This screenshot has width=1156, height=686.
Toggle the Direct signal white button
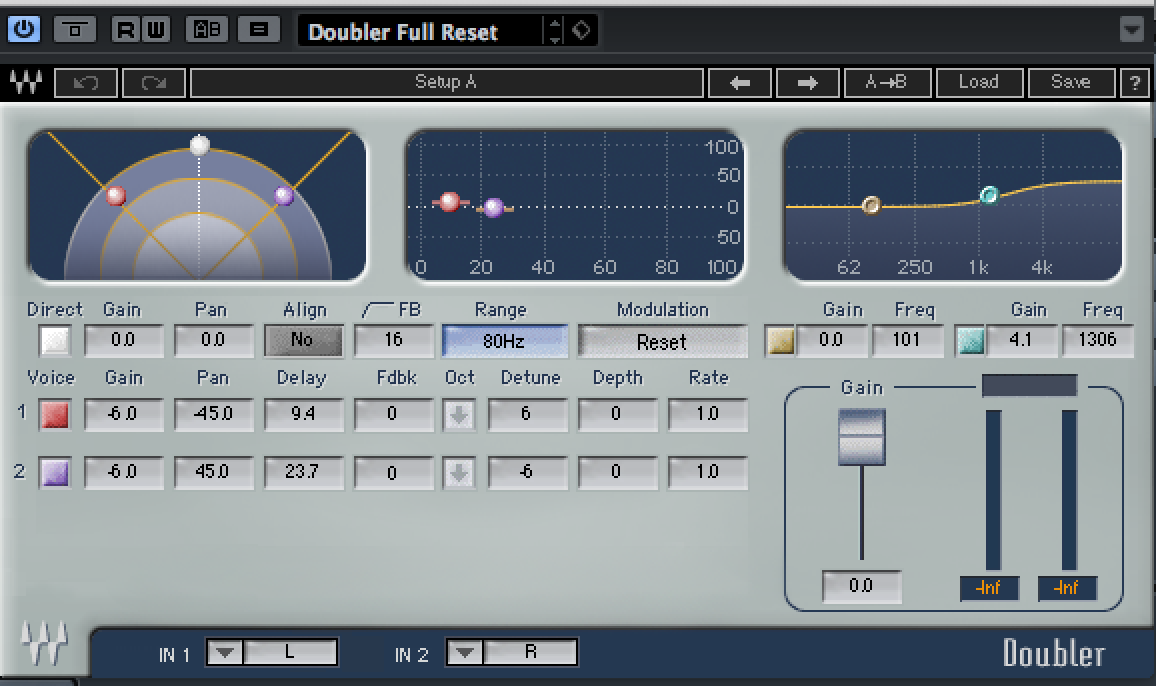point(55,341)
